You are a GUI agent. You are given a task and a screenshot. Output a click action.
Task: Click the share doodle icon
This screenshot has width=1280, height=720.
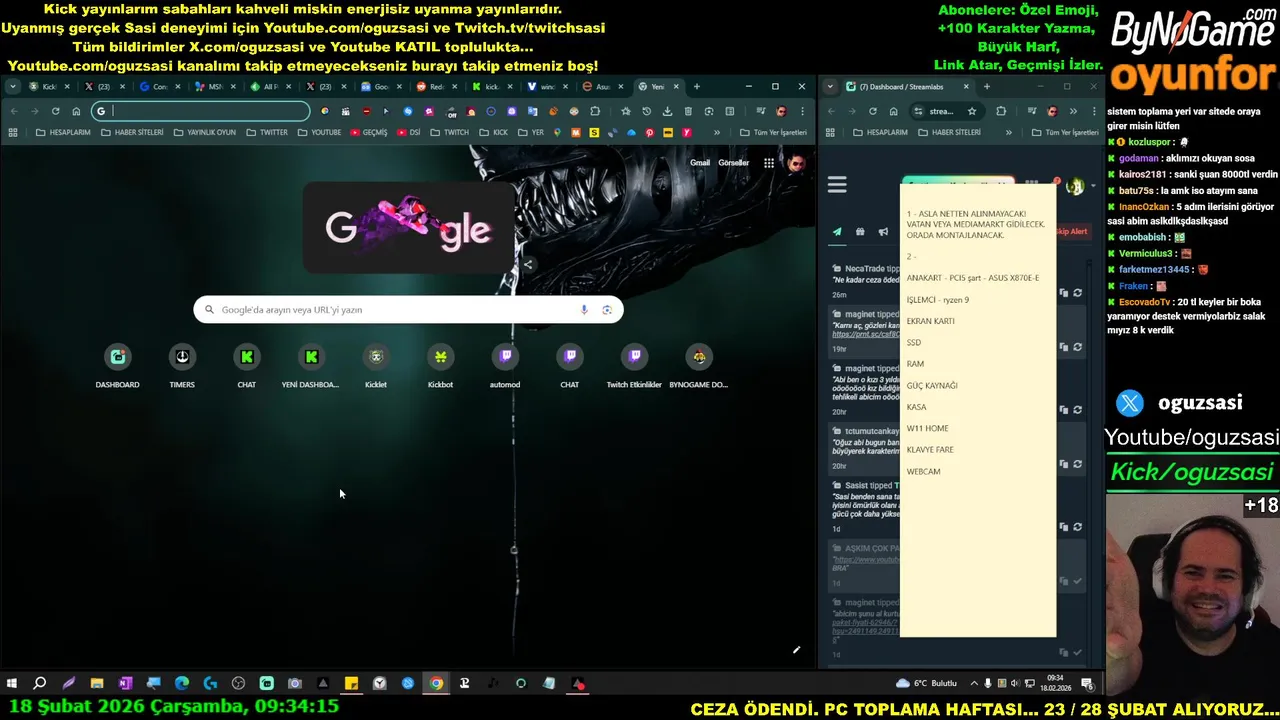tap(528, 265)
